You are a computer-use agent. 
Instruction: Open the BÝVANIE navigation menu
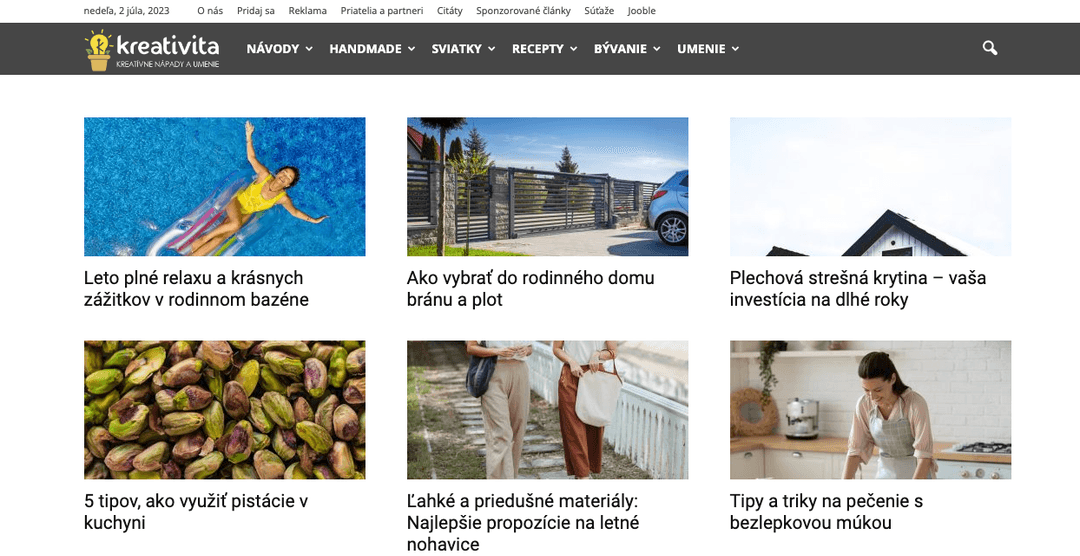[x=627, y=49]
